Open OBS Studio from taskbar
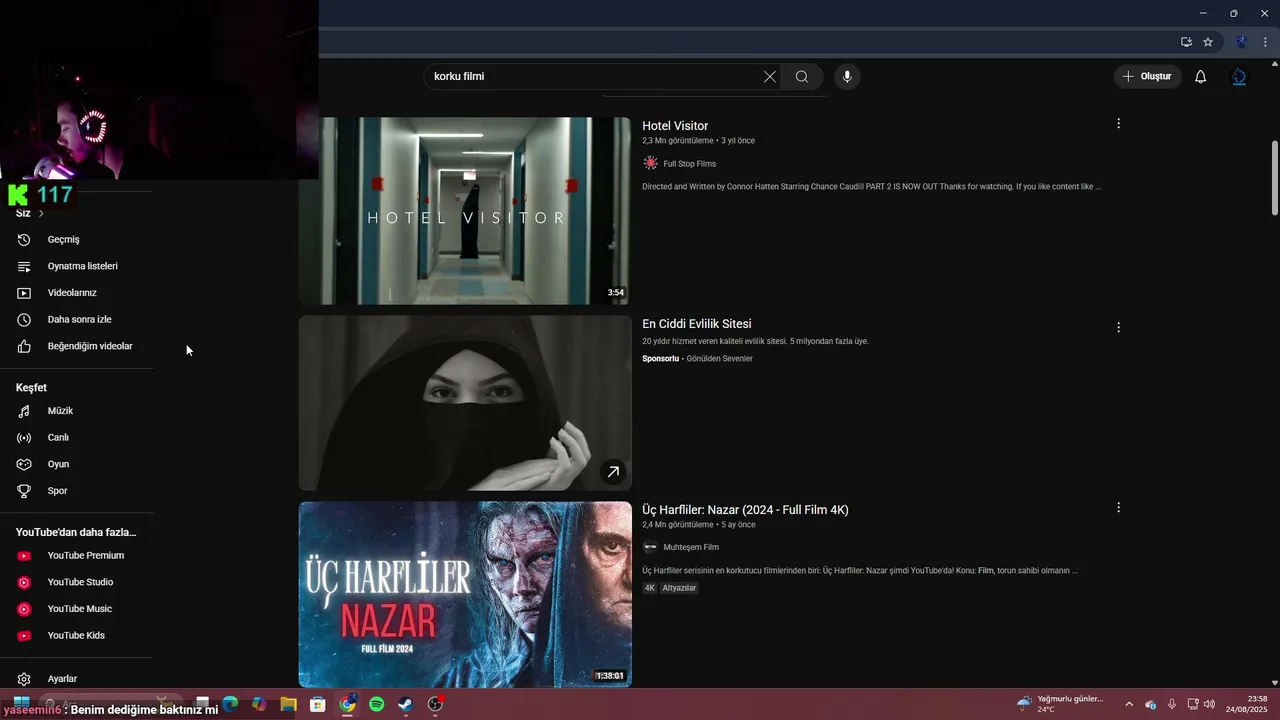 [x=435, y=704]
